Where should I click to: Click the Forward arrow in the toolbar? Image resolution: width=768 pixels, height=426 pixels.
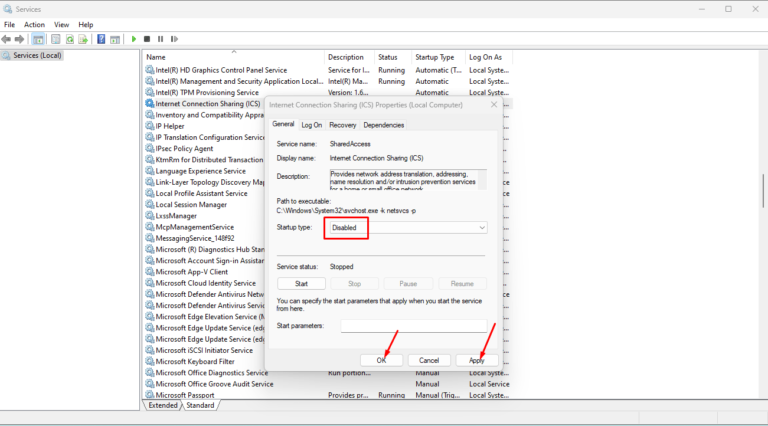coord(20,39)
